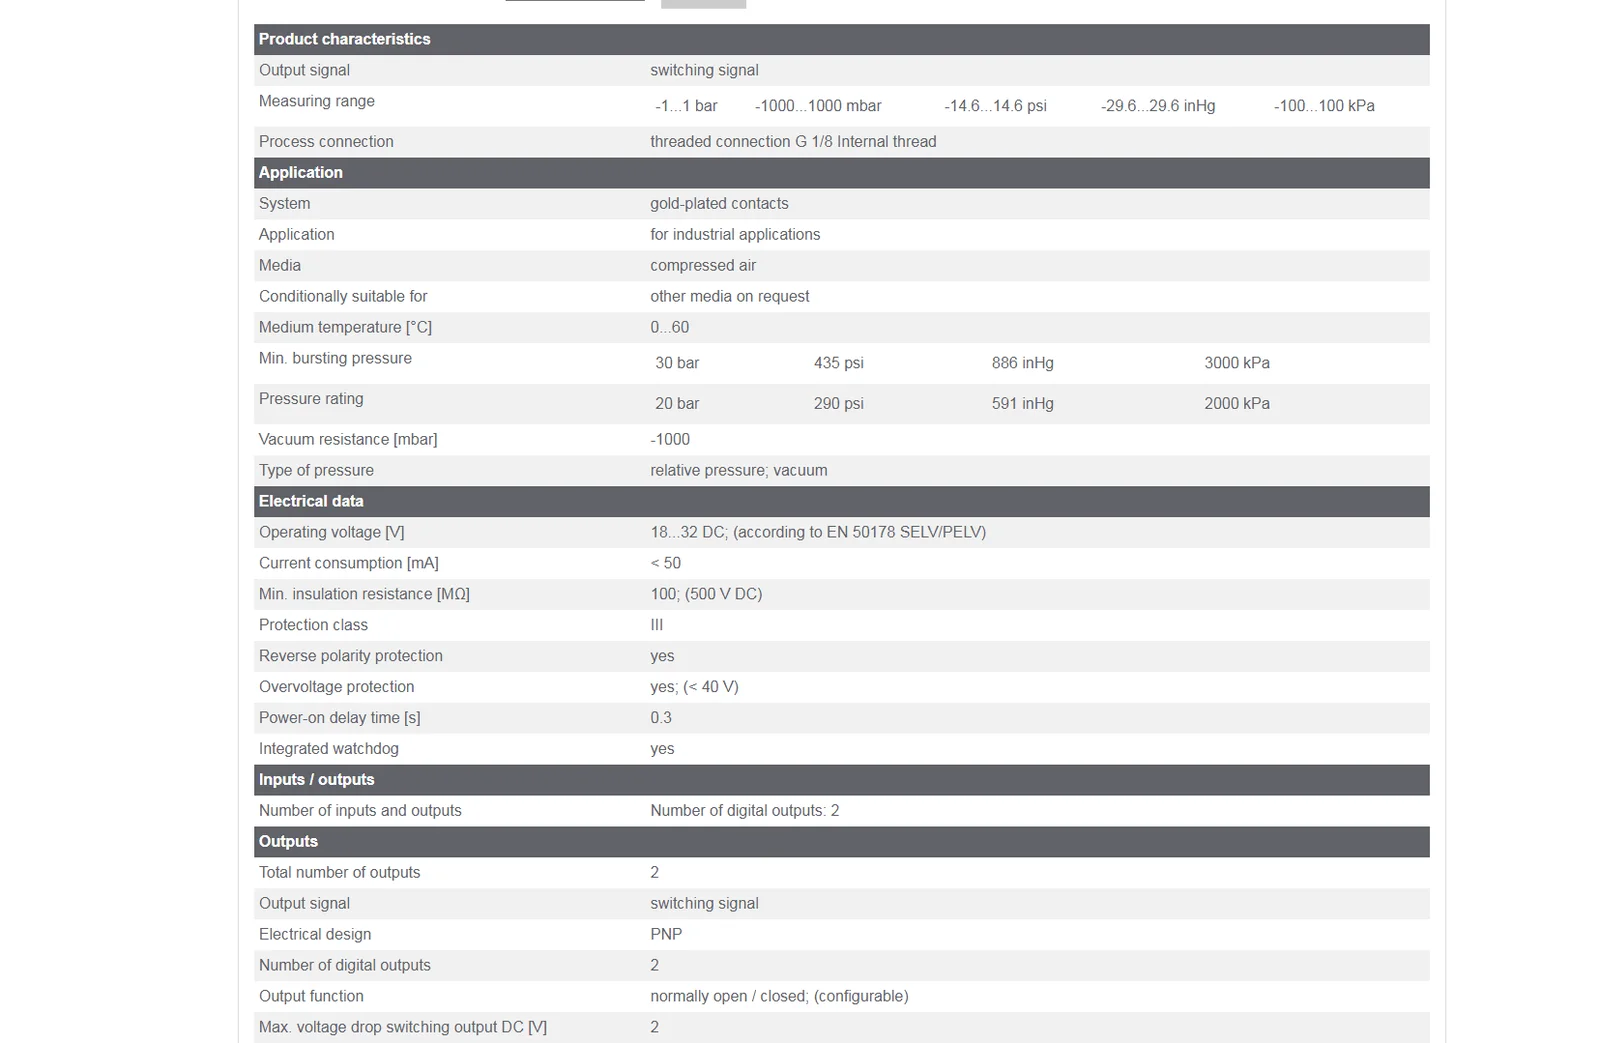Click "for industrial applications" text

(x=735, y=235)
